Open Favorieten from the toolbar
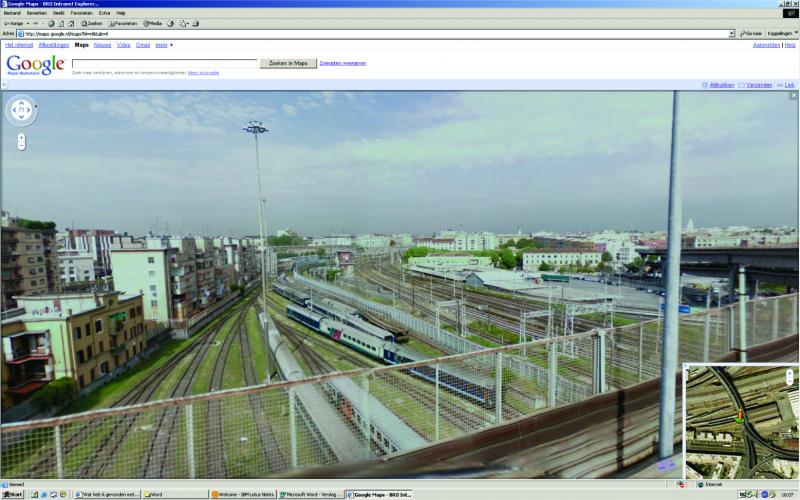 click(x=123, y=23)
